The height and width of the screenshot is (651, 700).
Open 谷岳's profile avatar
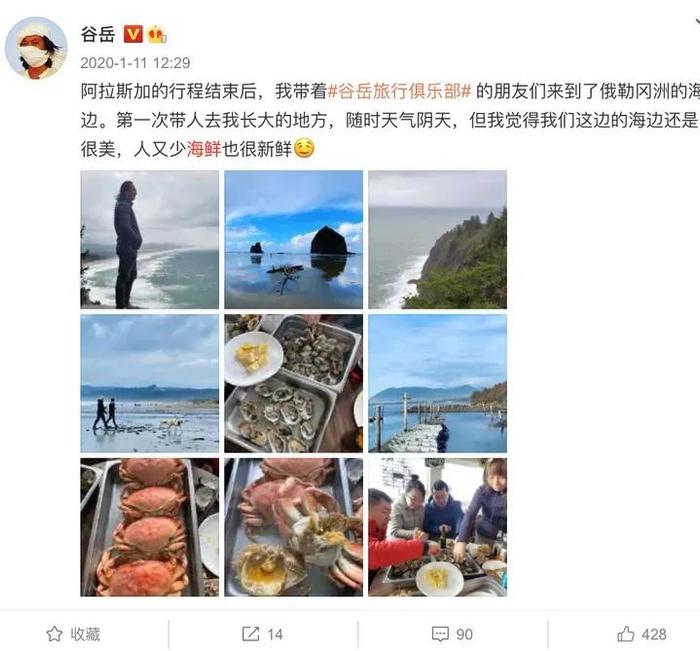point(36,48)
